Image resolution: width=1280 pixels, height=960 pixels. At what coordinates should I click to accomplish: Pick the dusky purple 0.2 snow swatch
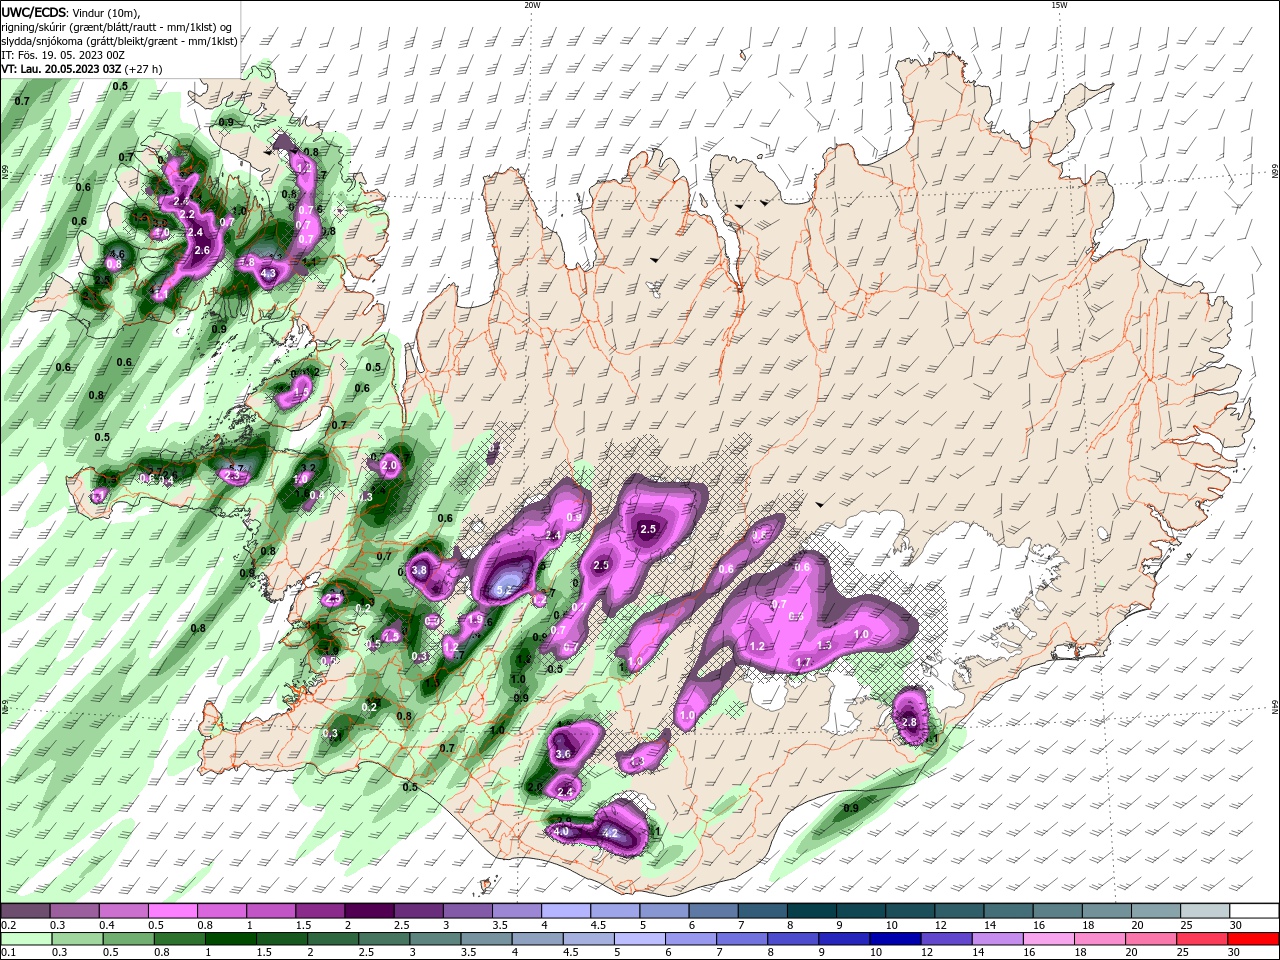pyautogui.click(x=25, y=911)
